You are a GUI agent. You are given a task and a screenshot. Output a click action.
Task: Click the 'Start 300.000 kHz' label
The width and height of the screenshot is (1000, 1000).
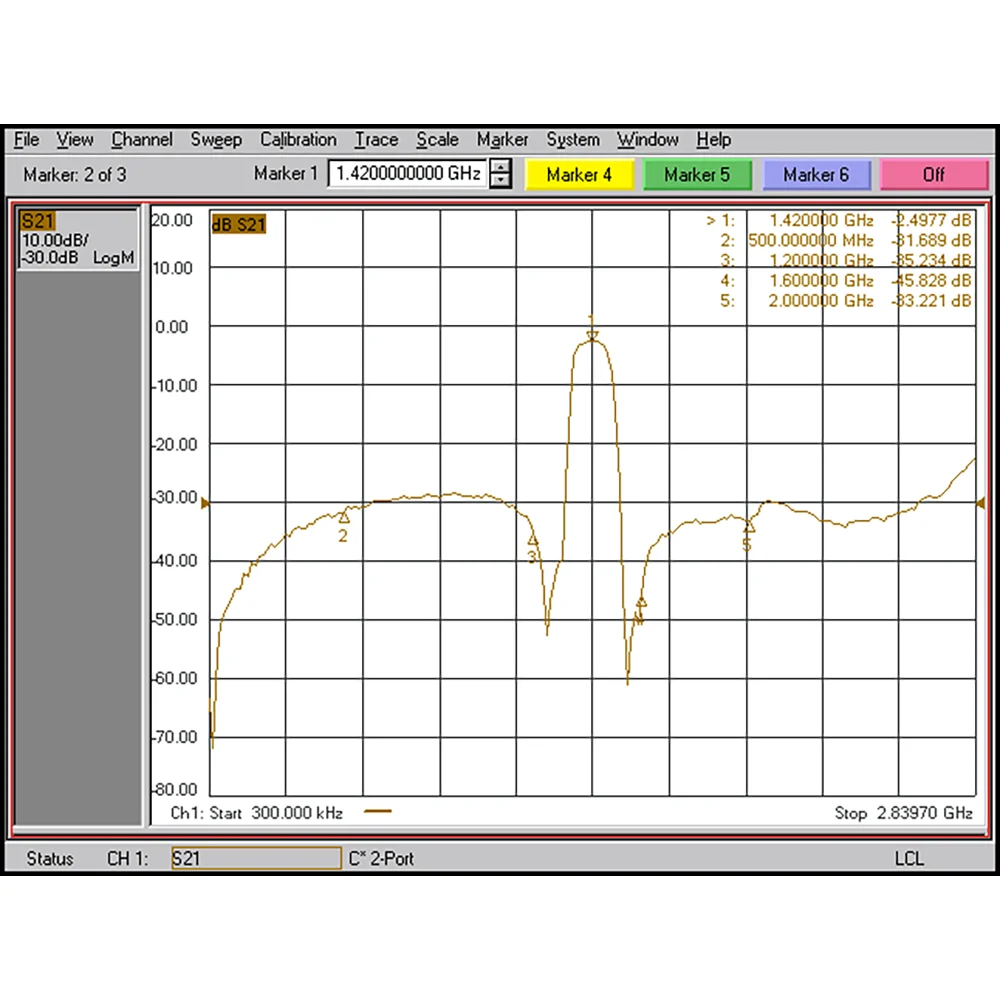pos(276,813)
